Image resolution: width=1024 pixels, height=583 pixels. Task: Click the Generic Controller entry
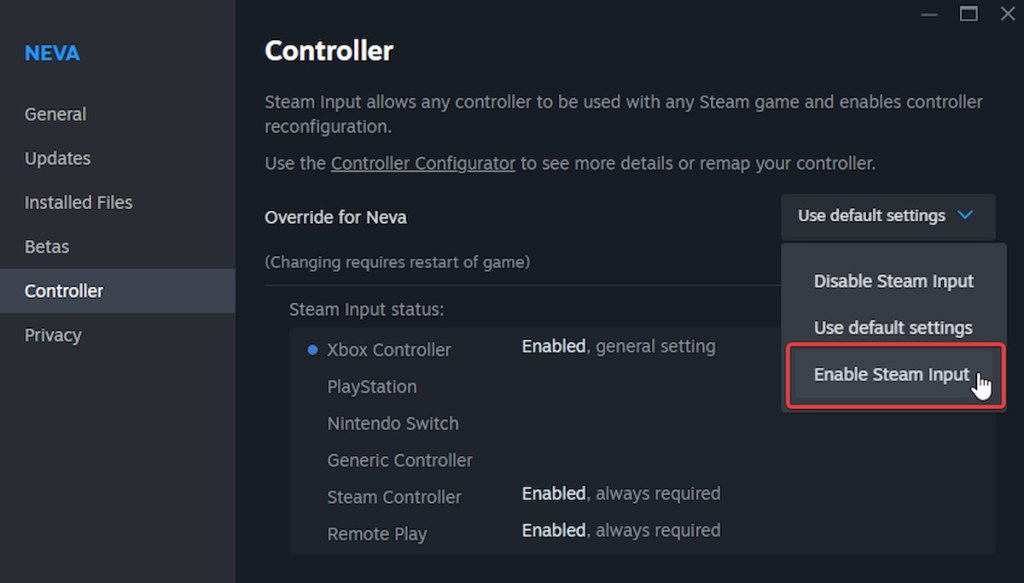coord(400,461)
